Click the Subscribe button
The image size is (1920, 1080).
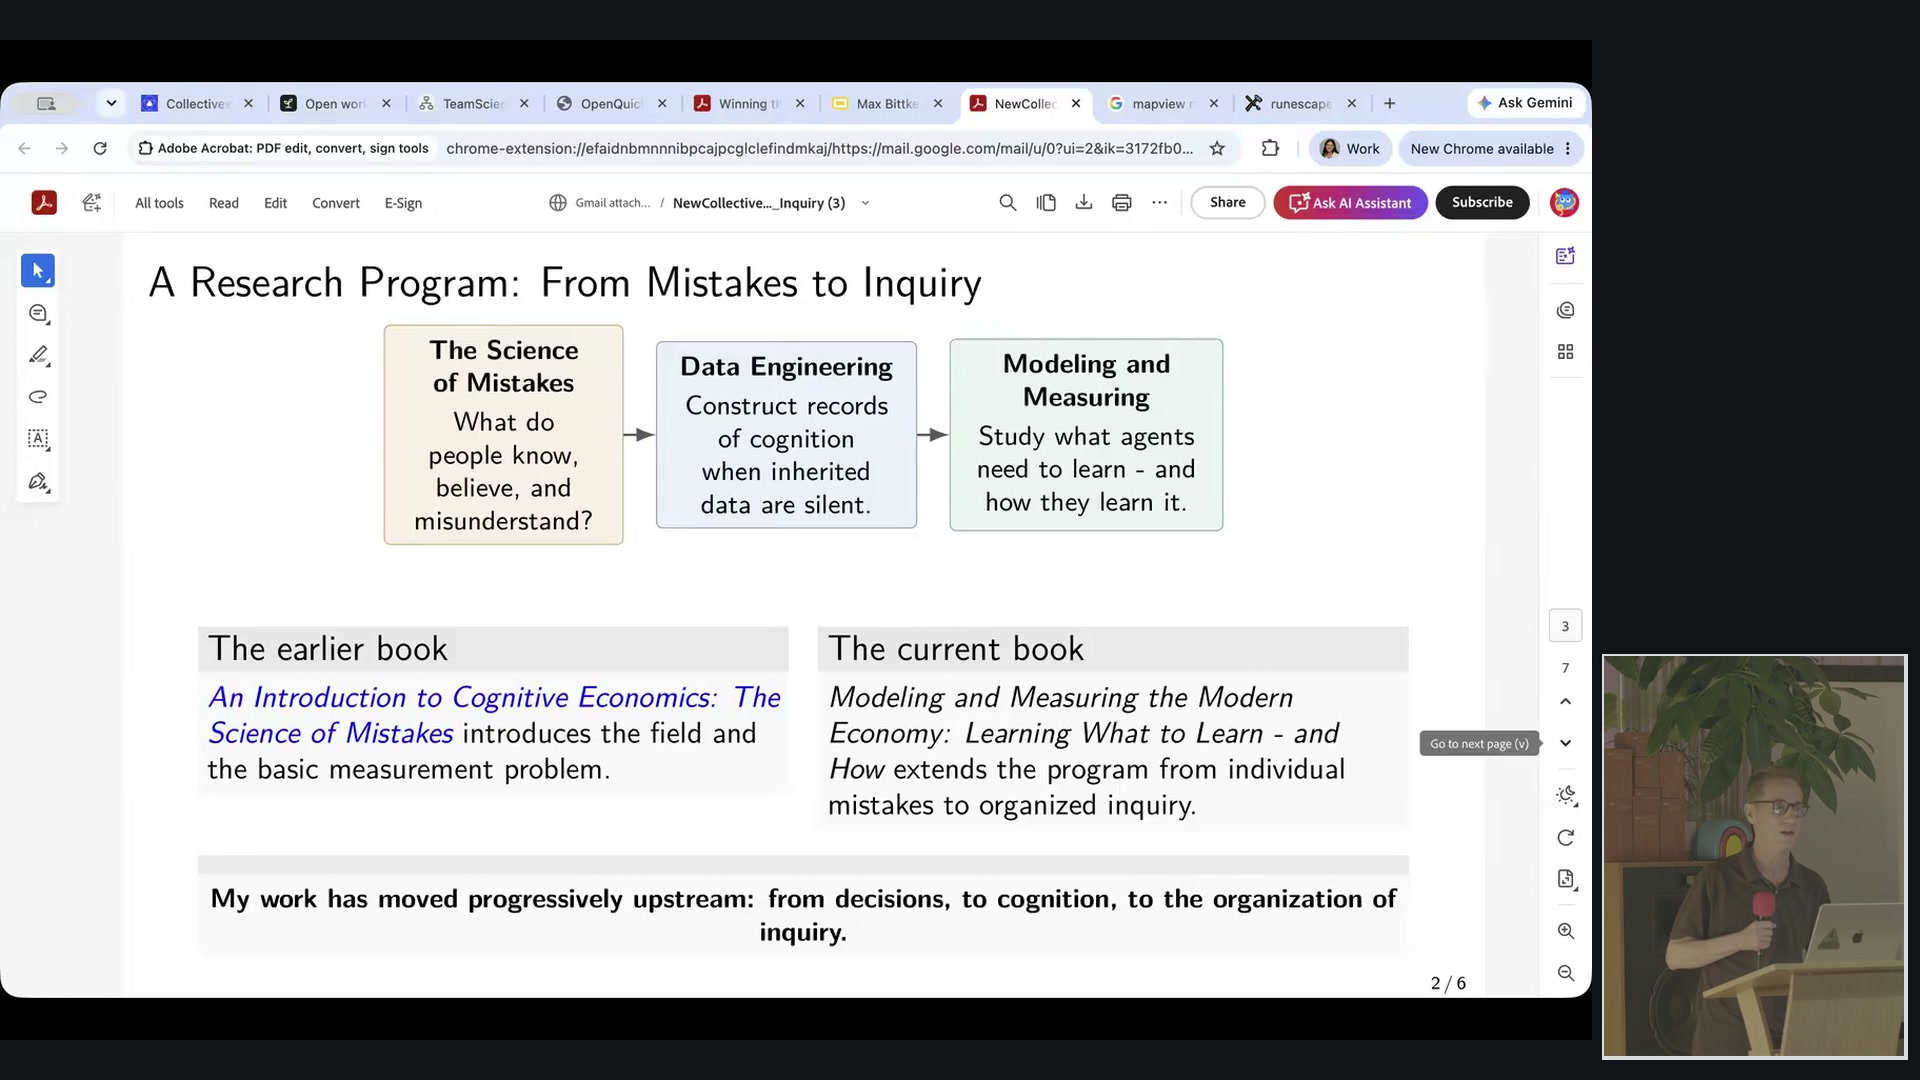click(x=1482, y=202)
